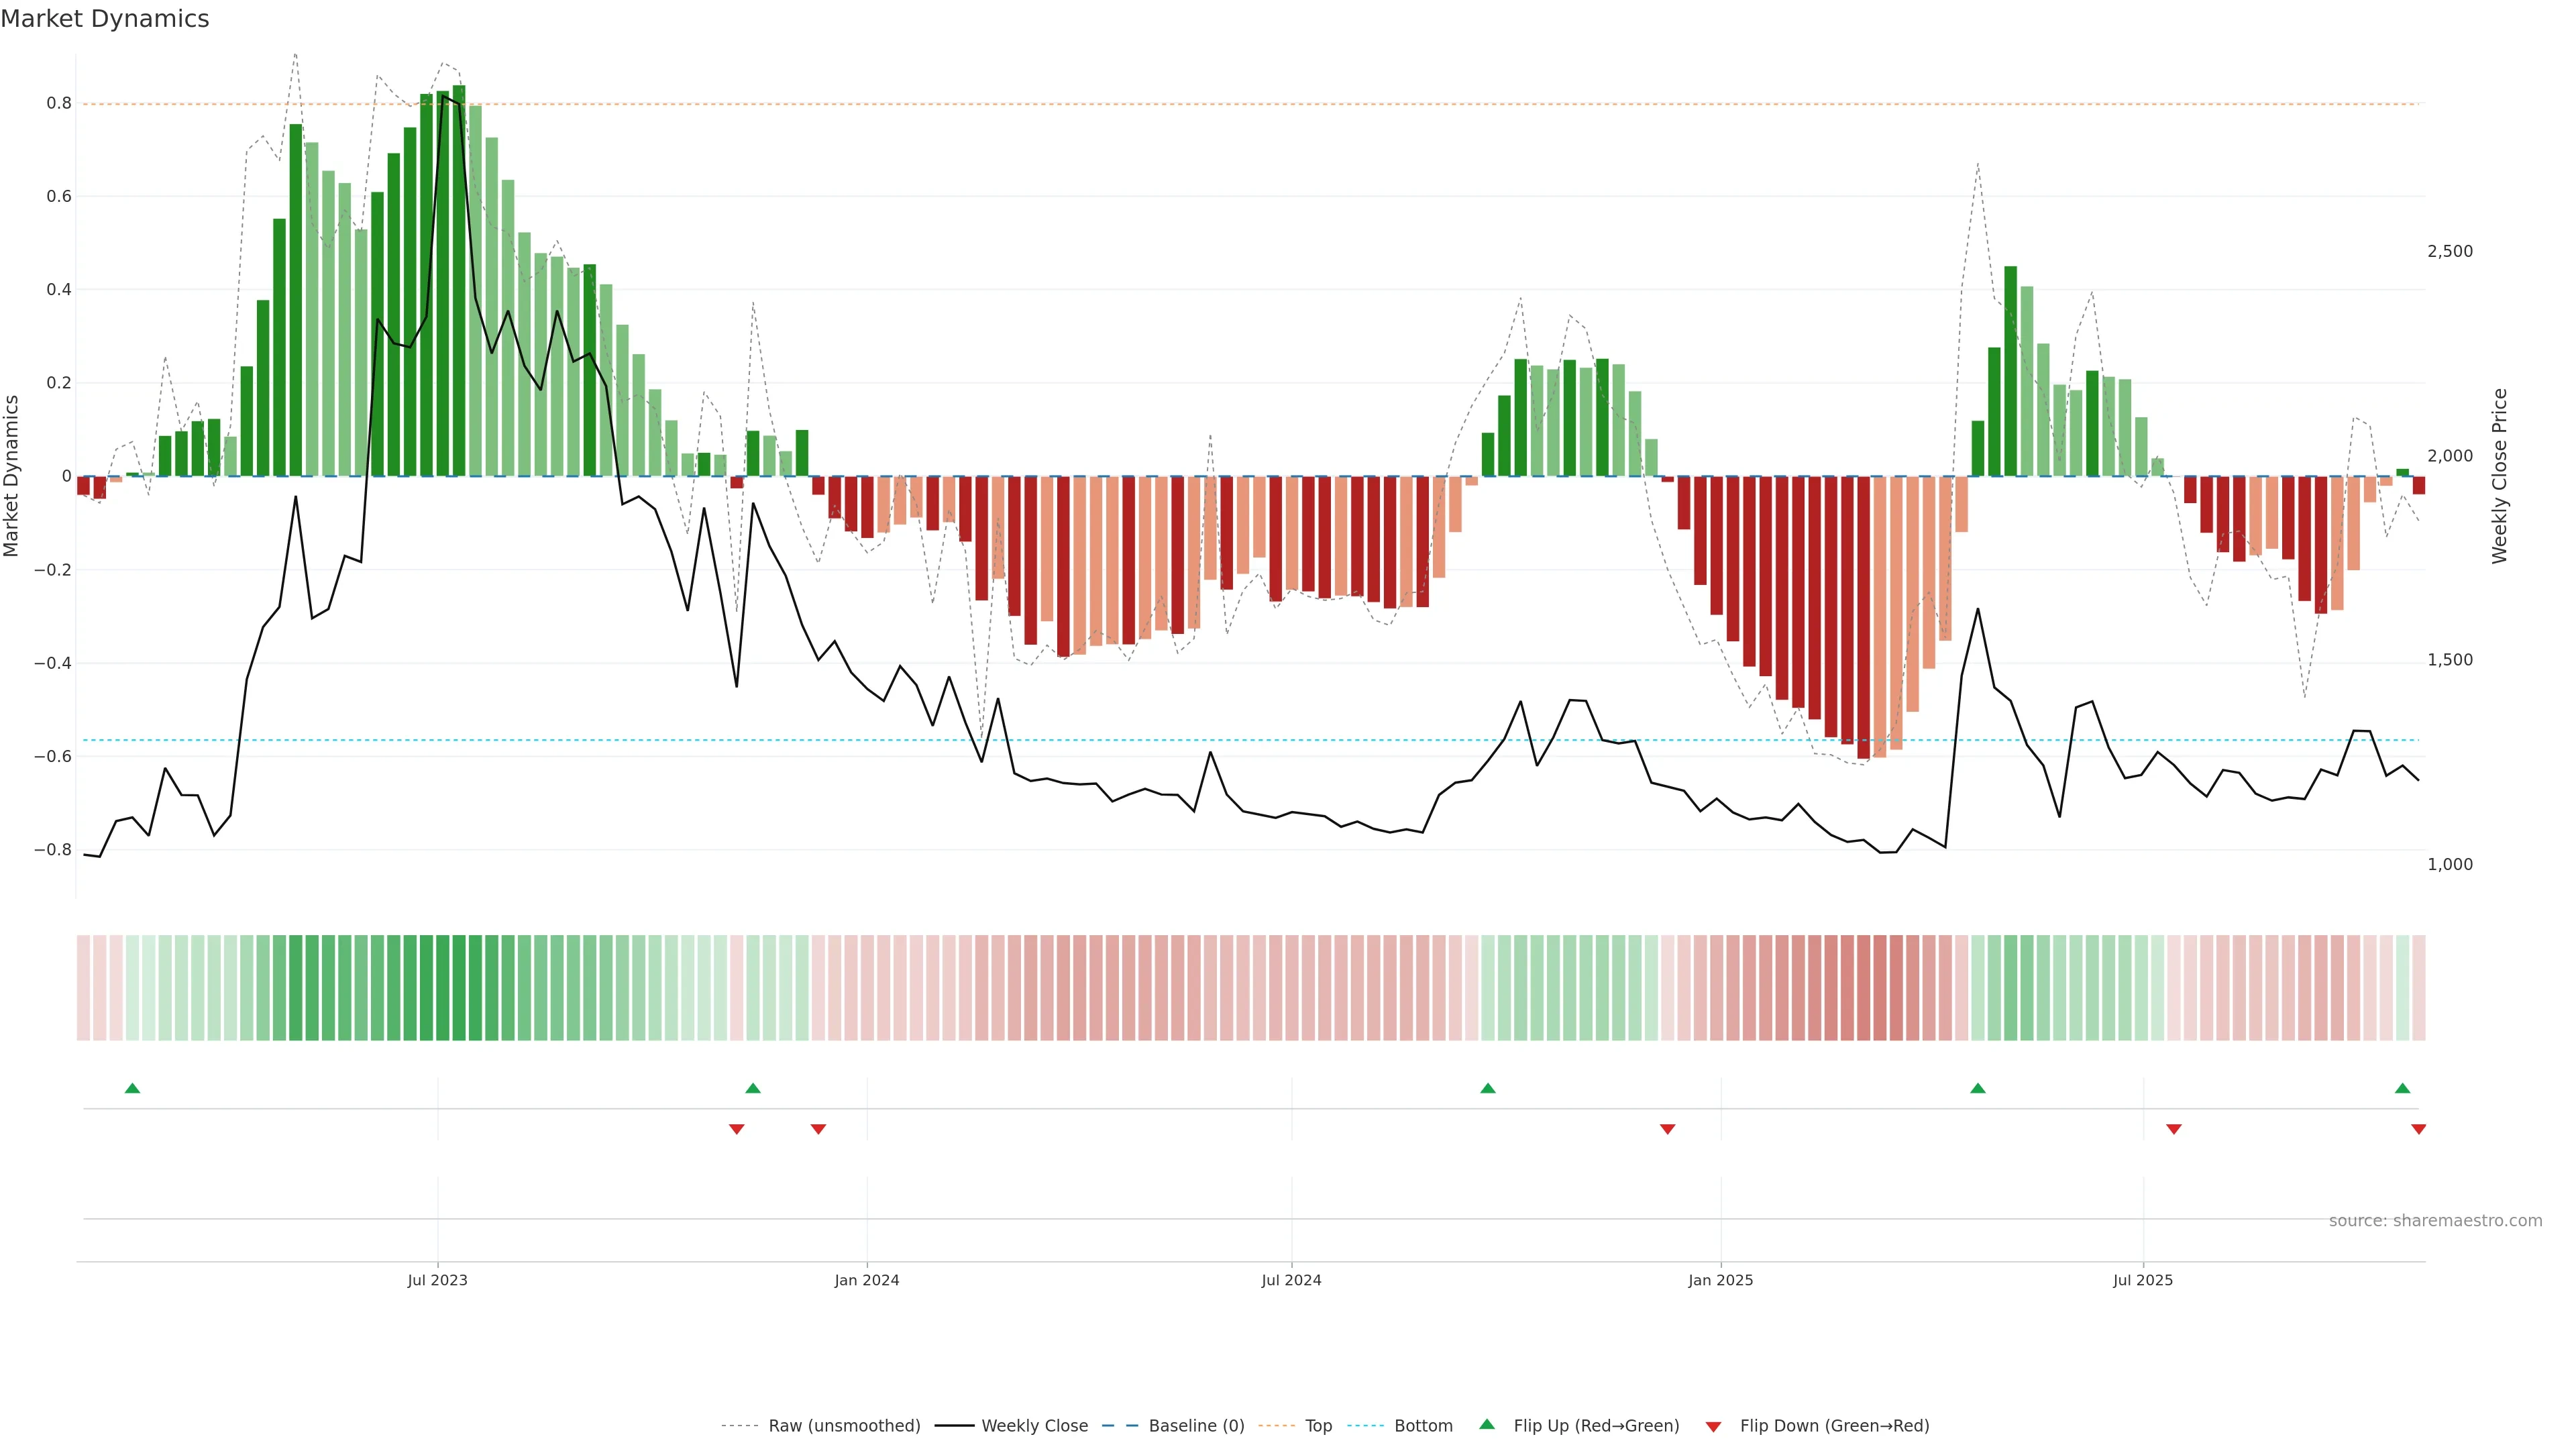Hide the Top line via legend

tap(1318, 1426)
